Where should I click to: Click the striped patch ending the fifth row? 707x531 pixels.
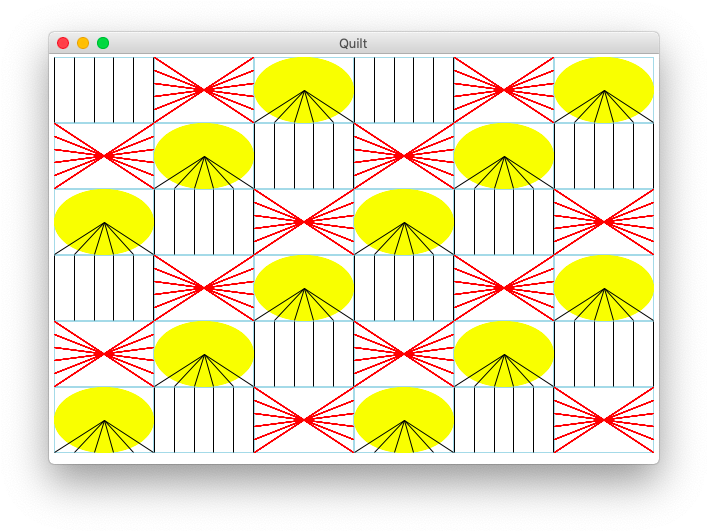[604, 354]
